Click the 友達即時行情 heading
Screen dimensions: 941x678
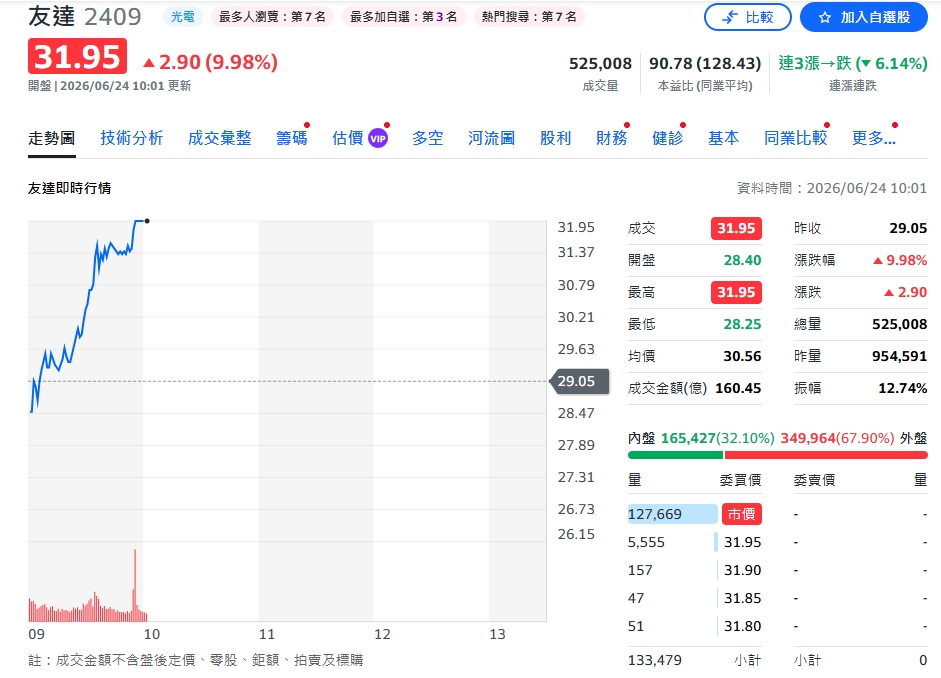tap(70, 188)
